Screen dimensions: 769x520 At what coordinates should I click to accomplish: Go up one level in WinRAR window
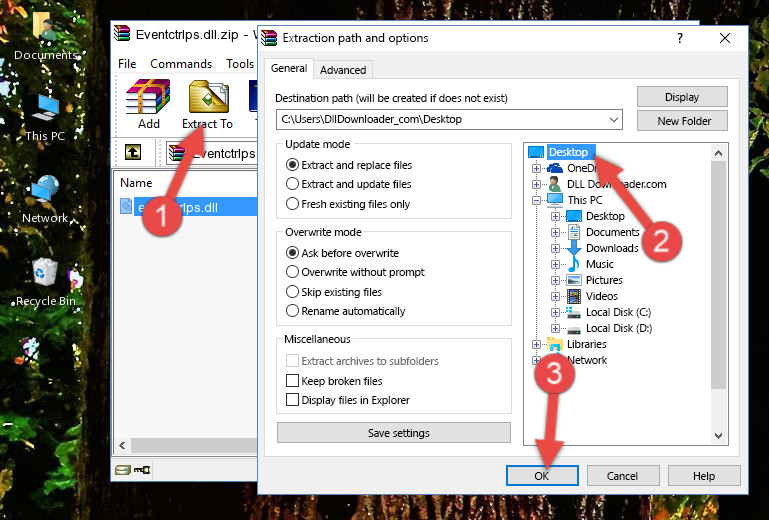(133, 152)
